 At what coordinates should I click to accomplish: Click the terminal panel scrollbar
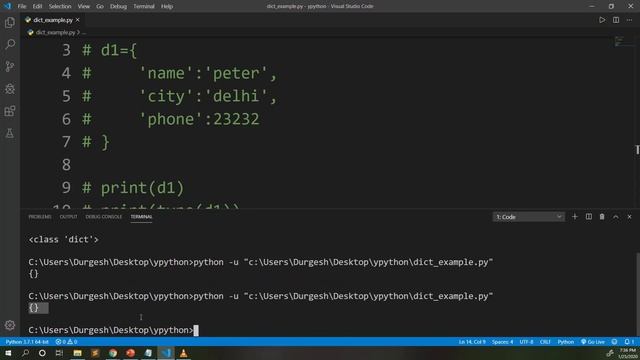tap(637, 294)
